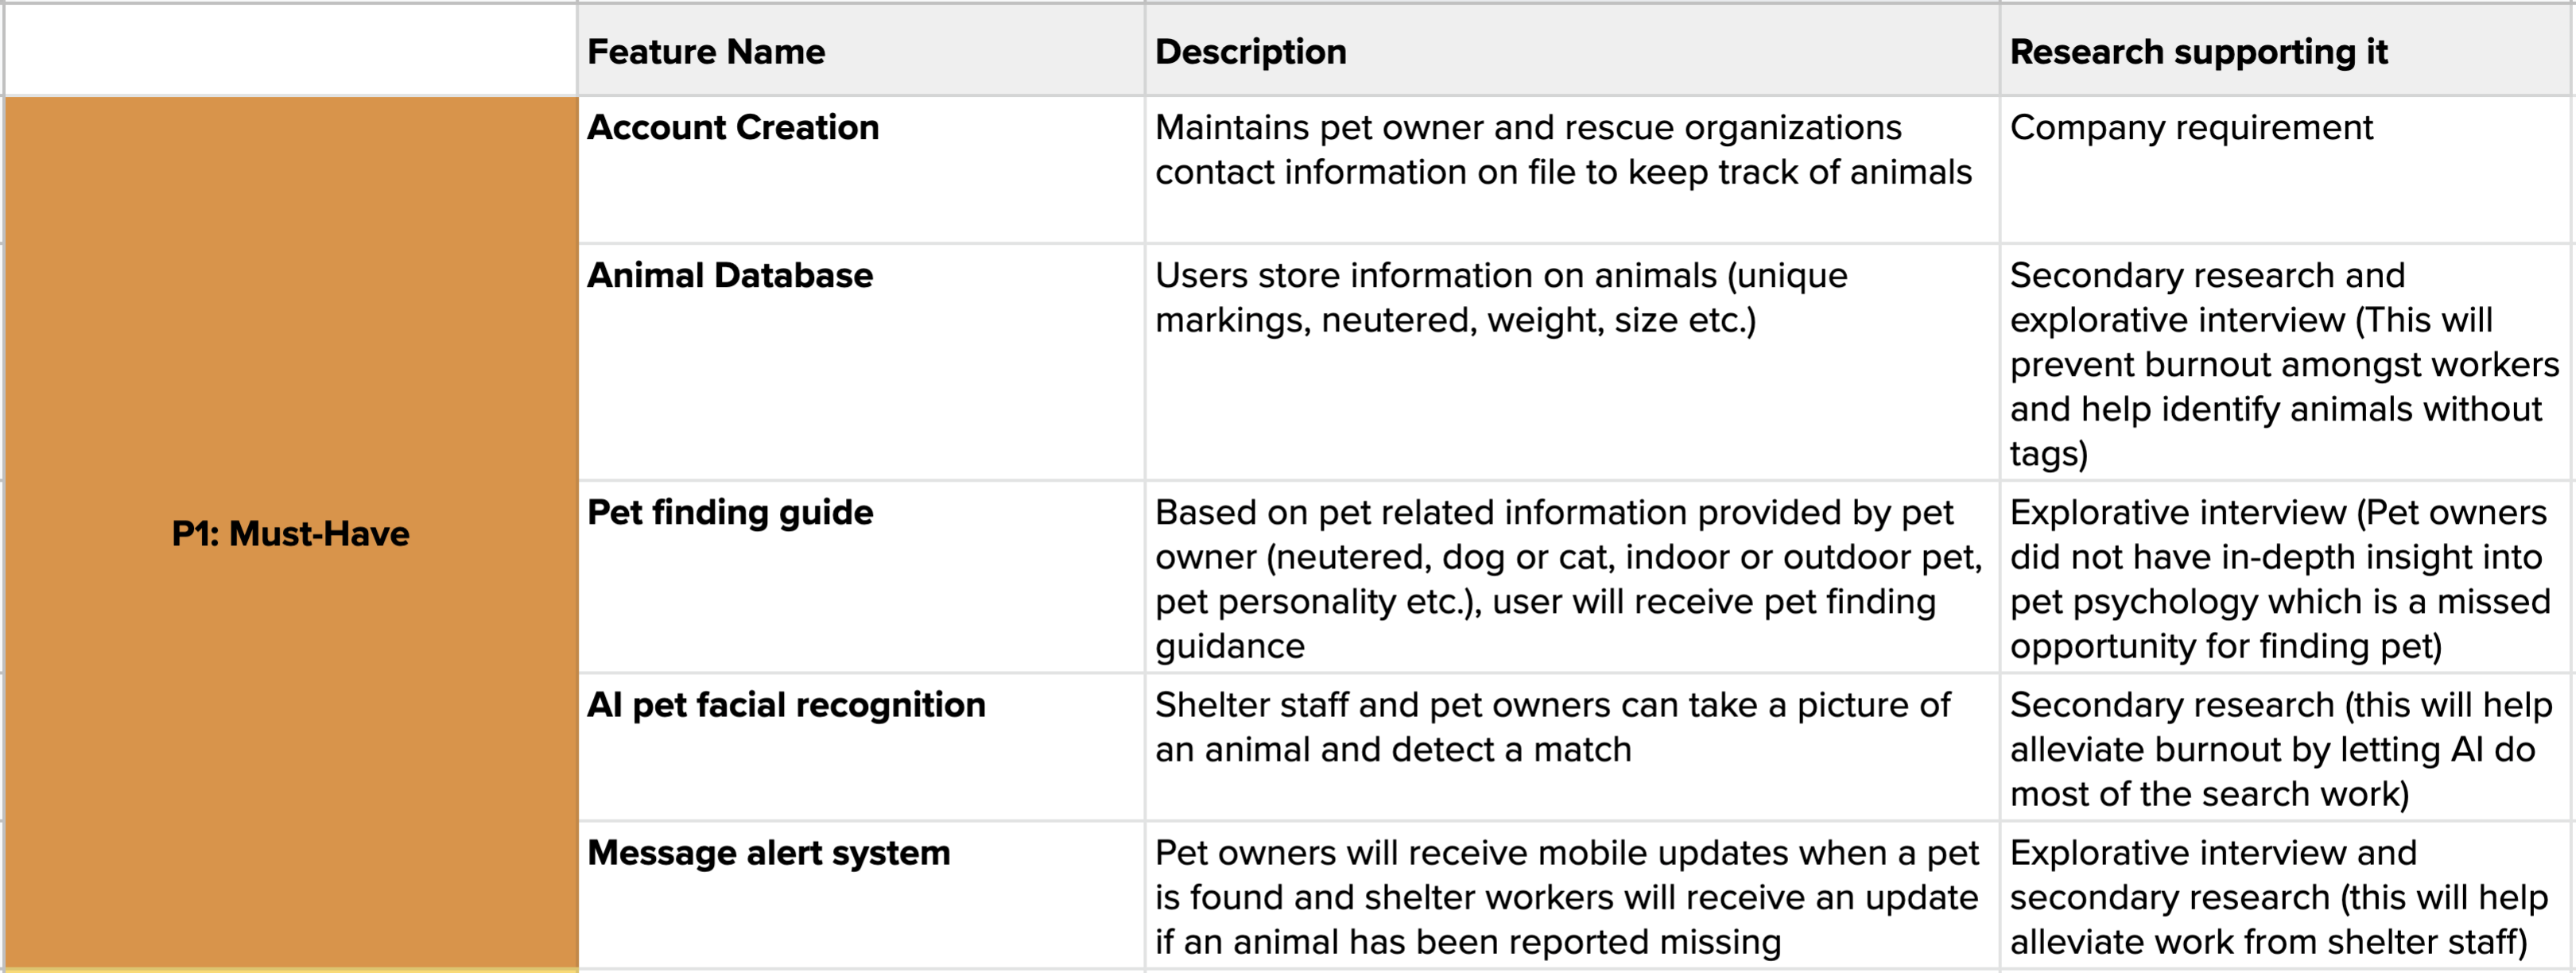Select the empty top-left header cell
The image size is (2576, 973).
pyautogui.click(x=291, y=50)
